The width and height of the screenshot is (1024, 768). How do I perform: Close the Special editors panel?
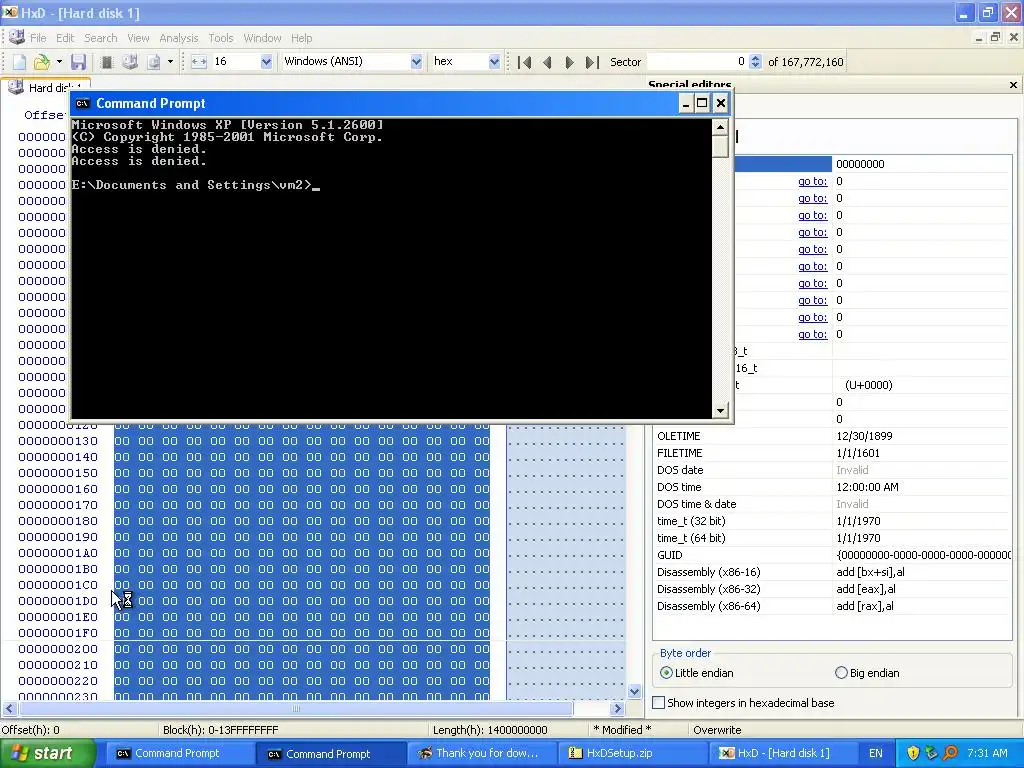(1013, 85)
